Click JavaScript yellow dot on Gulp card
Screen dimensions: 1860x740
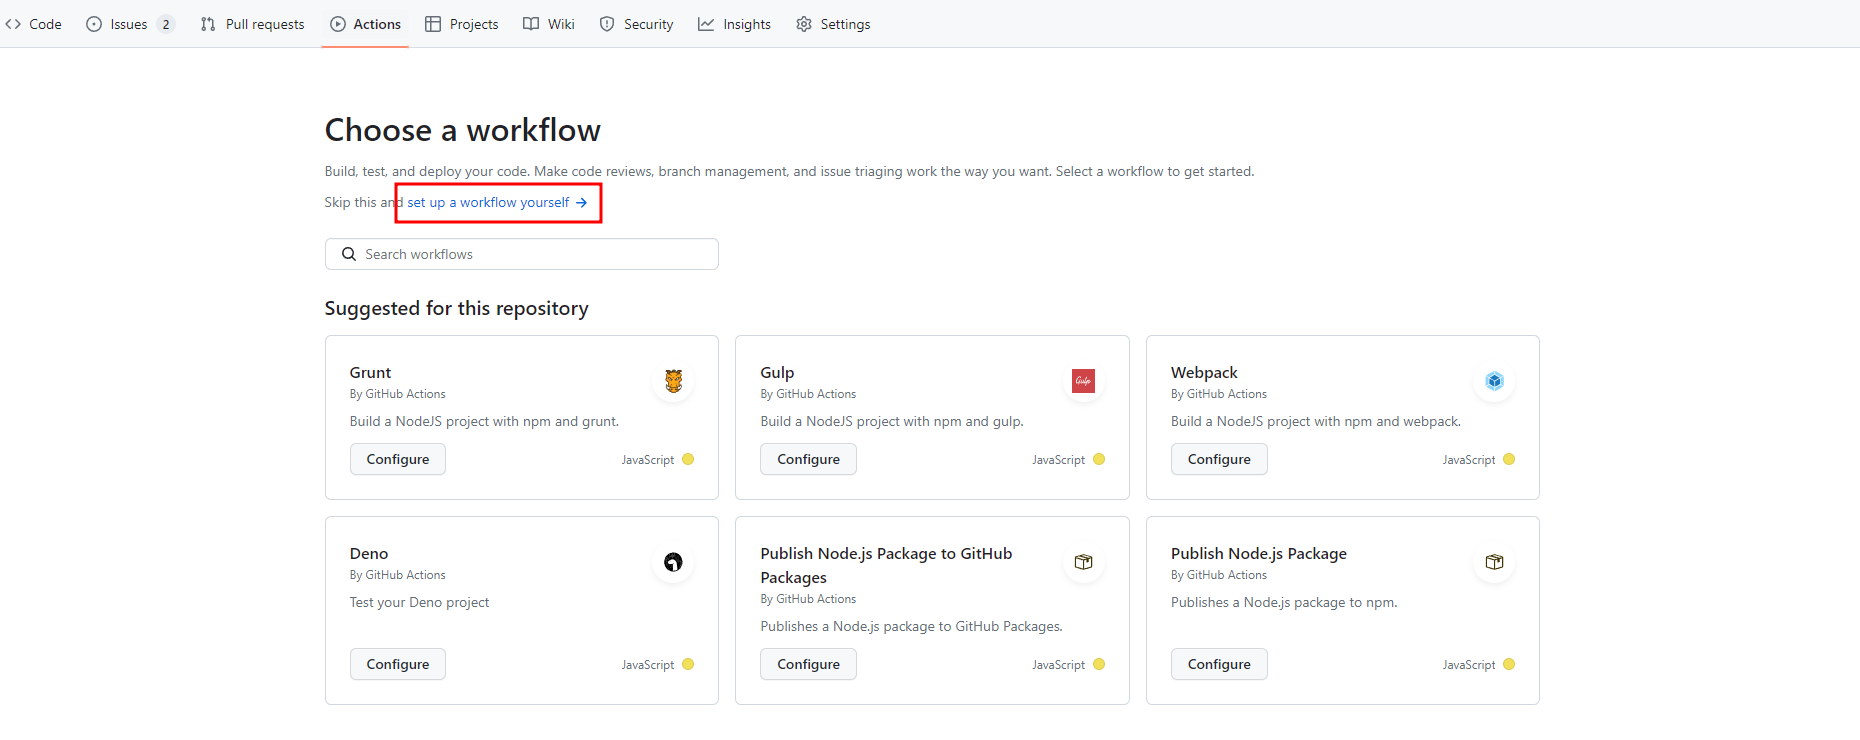[1099, 459]
